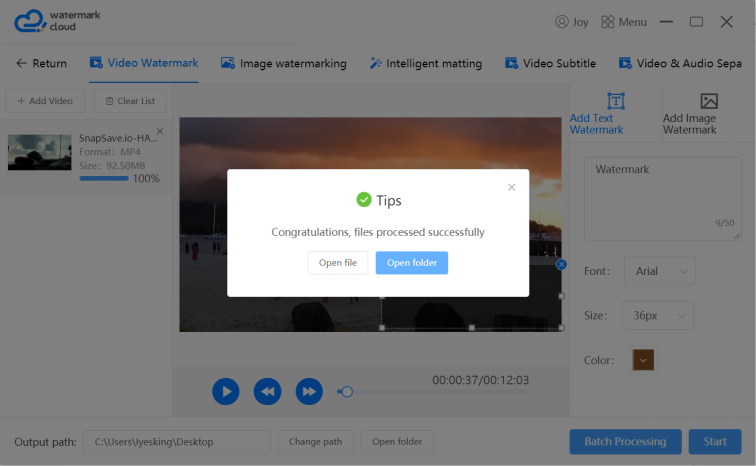Fast forward the video preview
756x466 pixels.
click(309, 391)
